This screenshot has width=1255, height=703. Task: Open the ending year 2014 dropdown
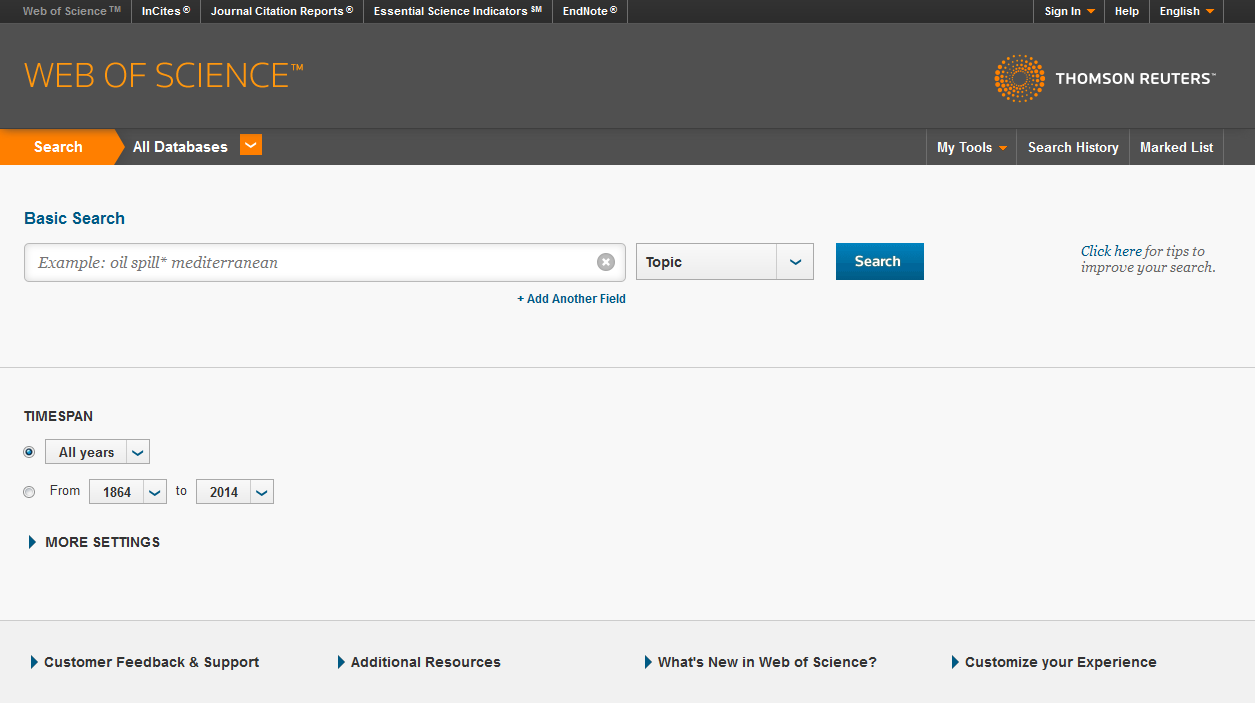tap(261, 491)
